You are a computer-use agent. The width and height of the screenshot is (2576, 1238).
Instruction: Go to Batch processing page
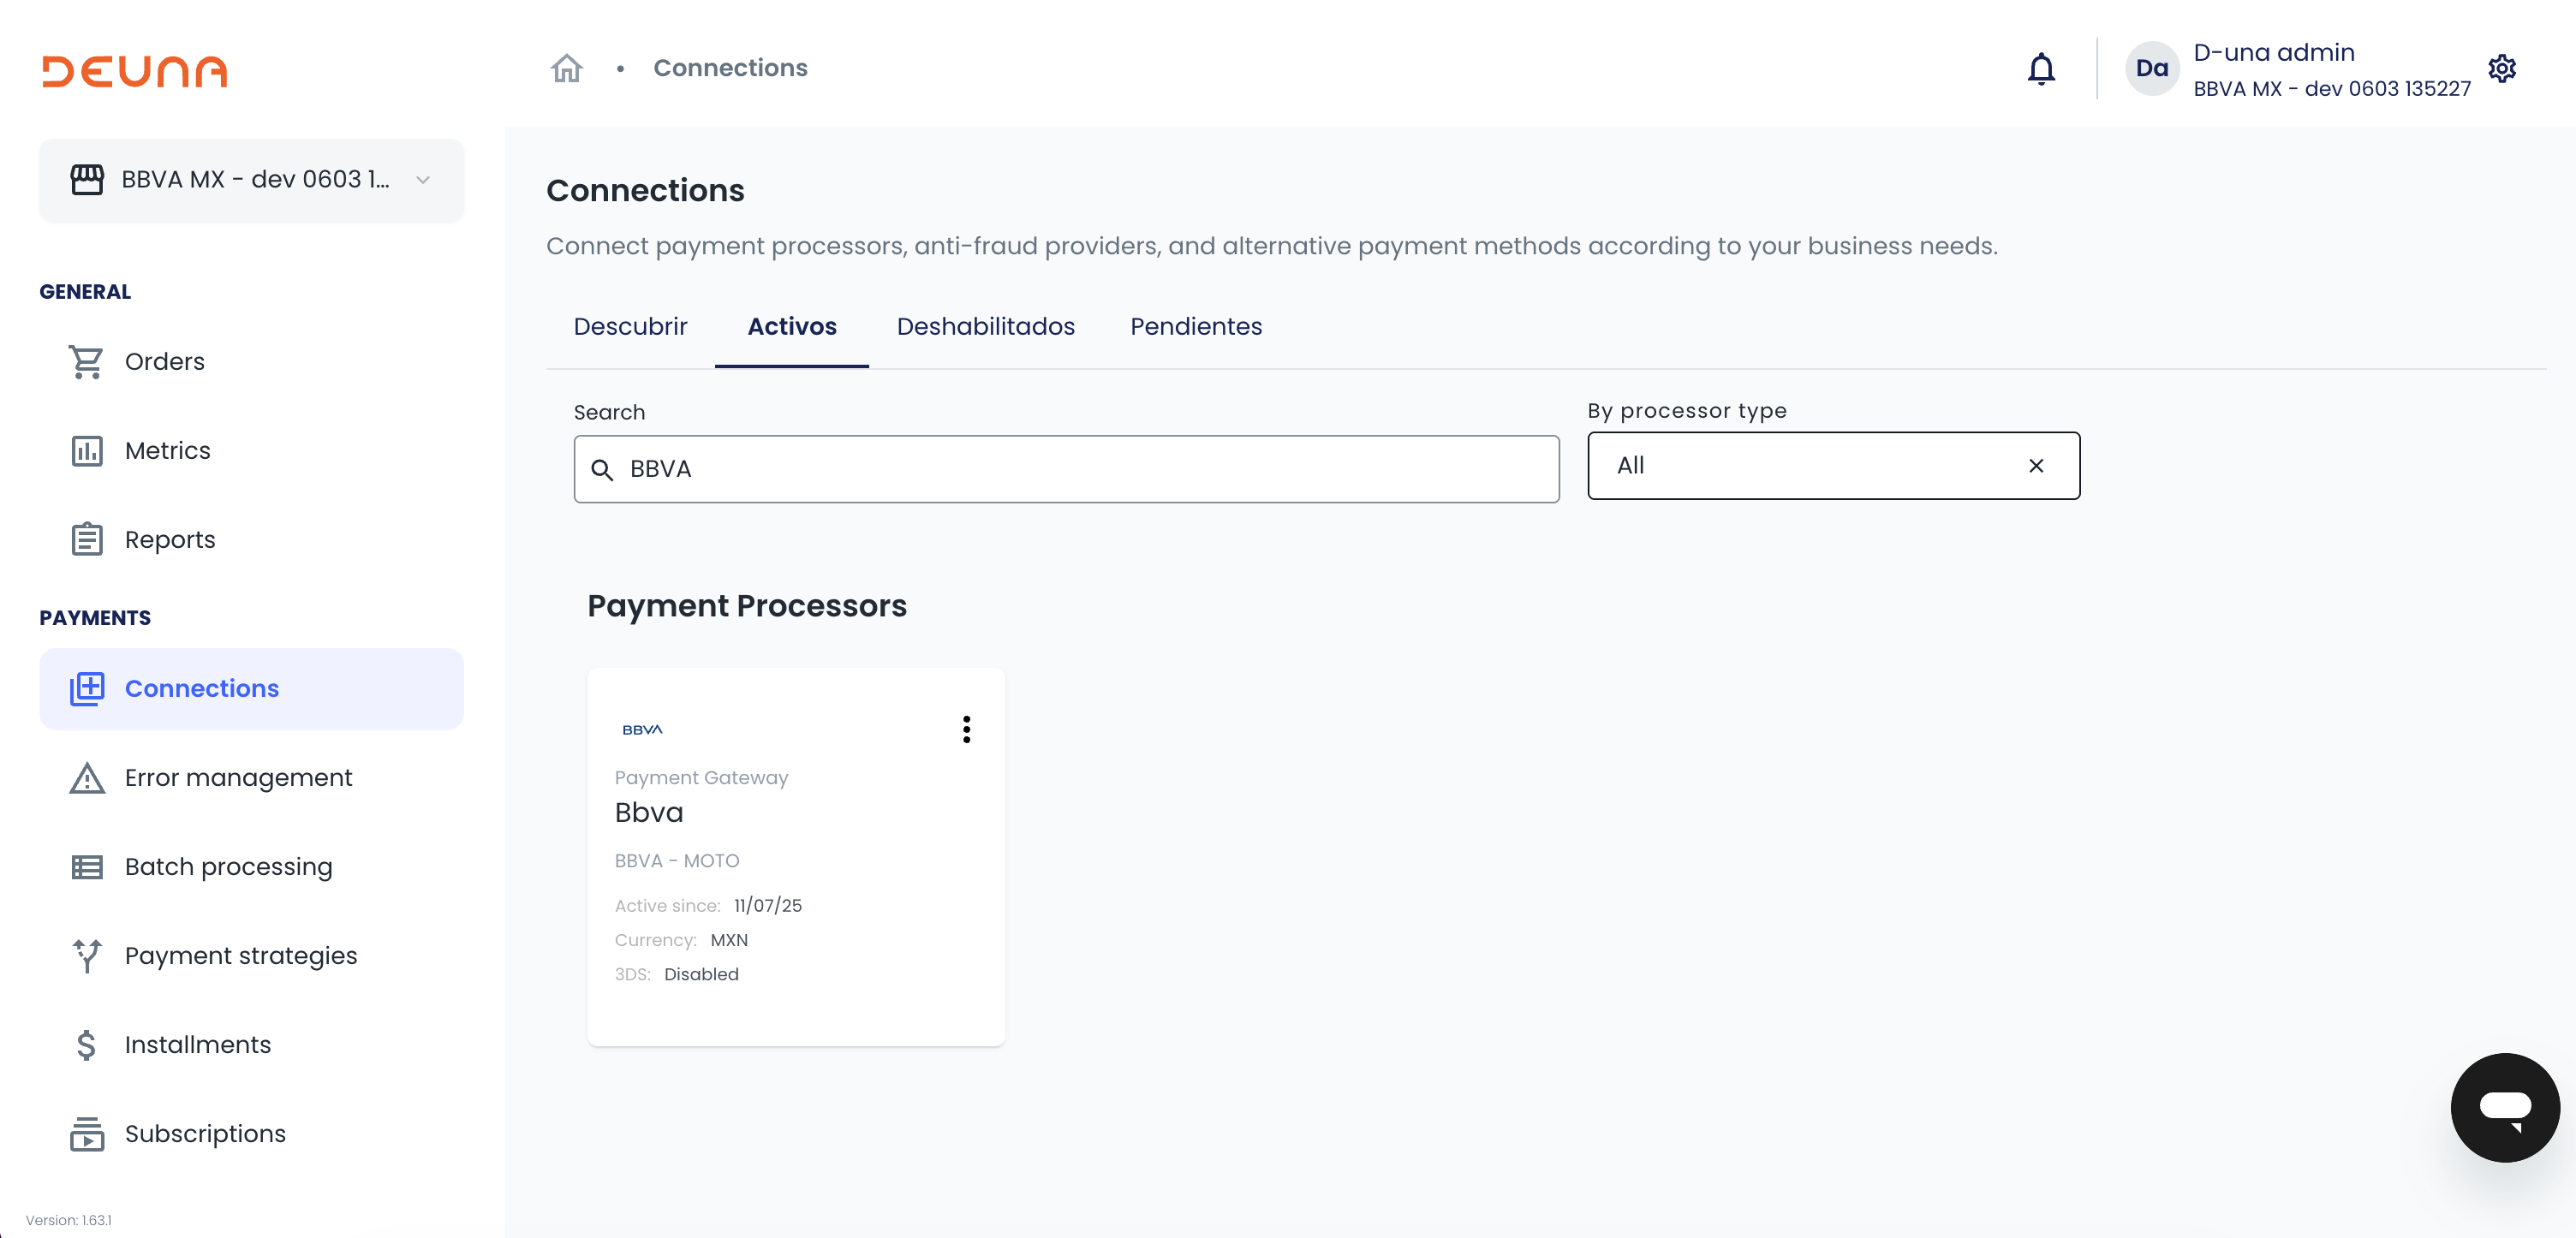click(228, 867)
